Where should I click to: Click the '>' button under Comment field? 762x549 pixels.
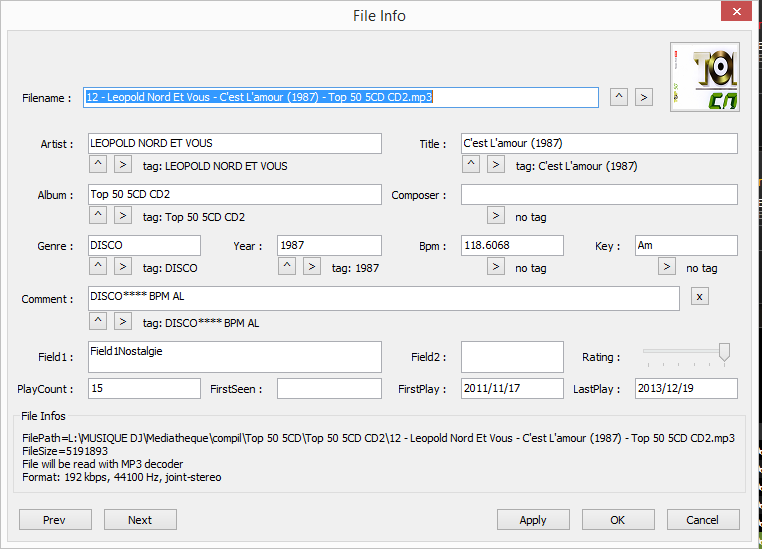coord(122,322)
